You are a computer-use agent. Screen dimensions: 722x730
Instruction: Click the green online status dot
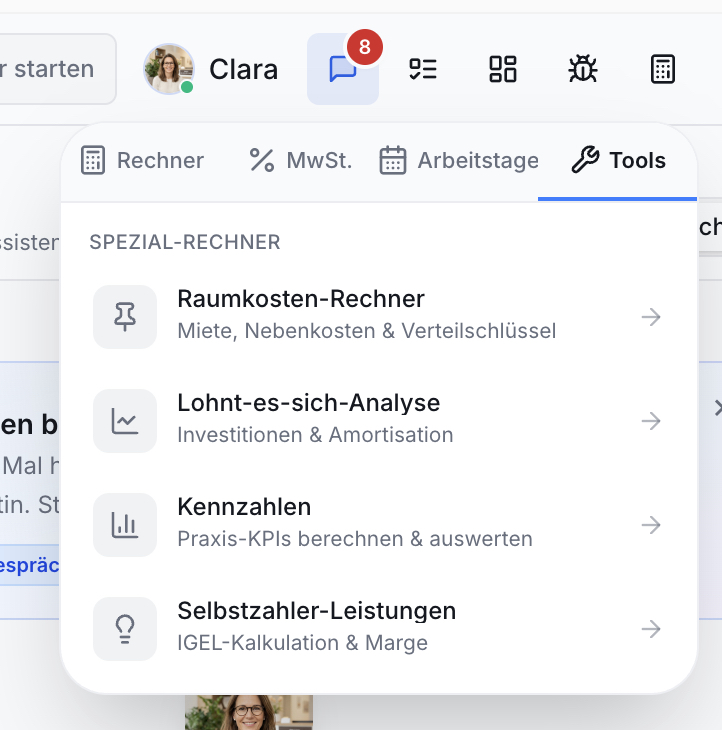tap(187, 87)
